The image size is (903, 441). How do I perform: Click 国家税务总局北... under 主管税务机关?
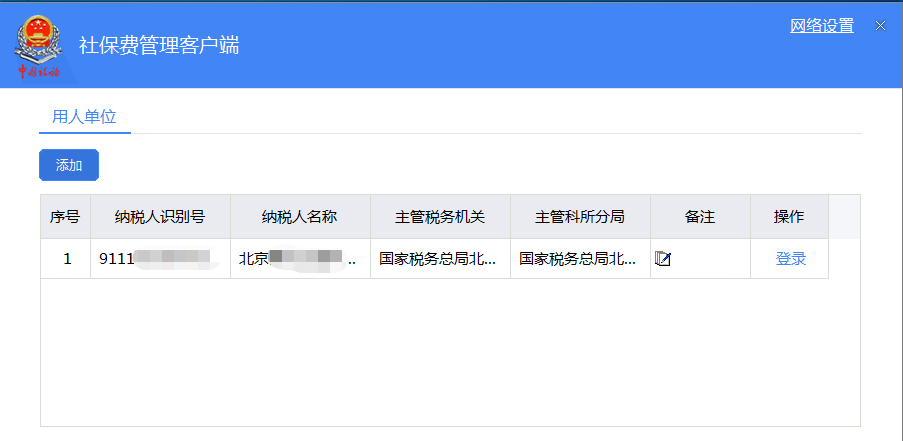(441, 259)
